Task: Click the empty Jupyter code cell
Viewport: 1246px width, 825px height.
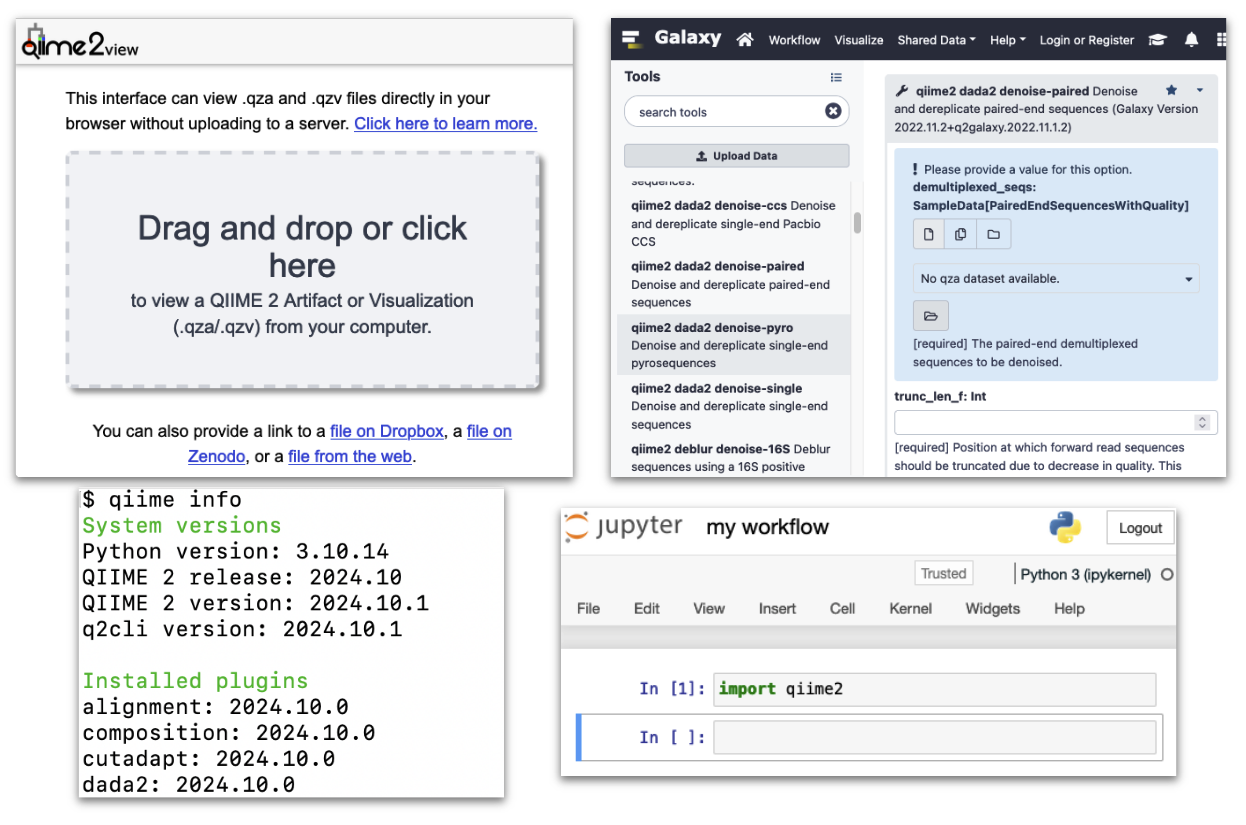Action: pos(934,737)
